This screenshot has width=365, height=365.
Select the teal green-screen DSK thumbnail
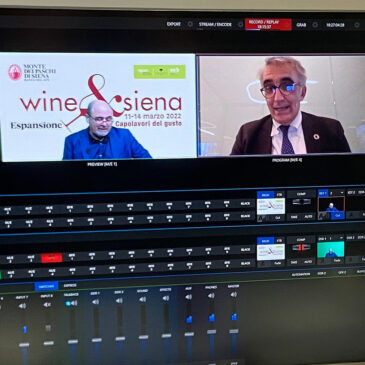[x=330, y=250]
